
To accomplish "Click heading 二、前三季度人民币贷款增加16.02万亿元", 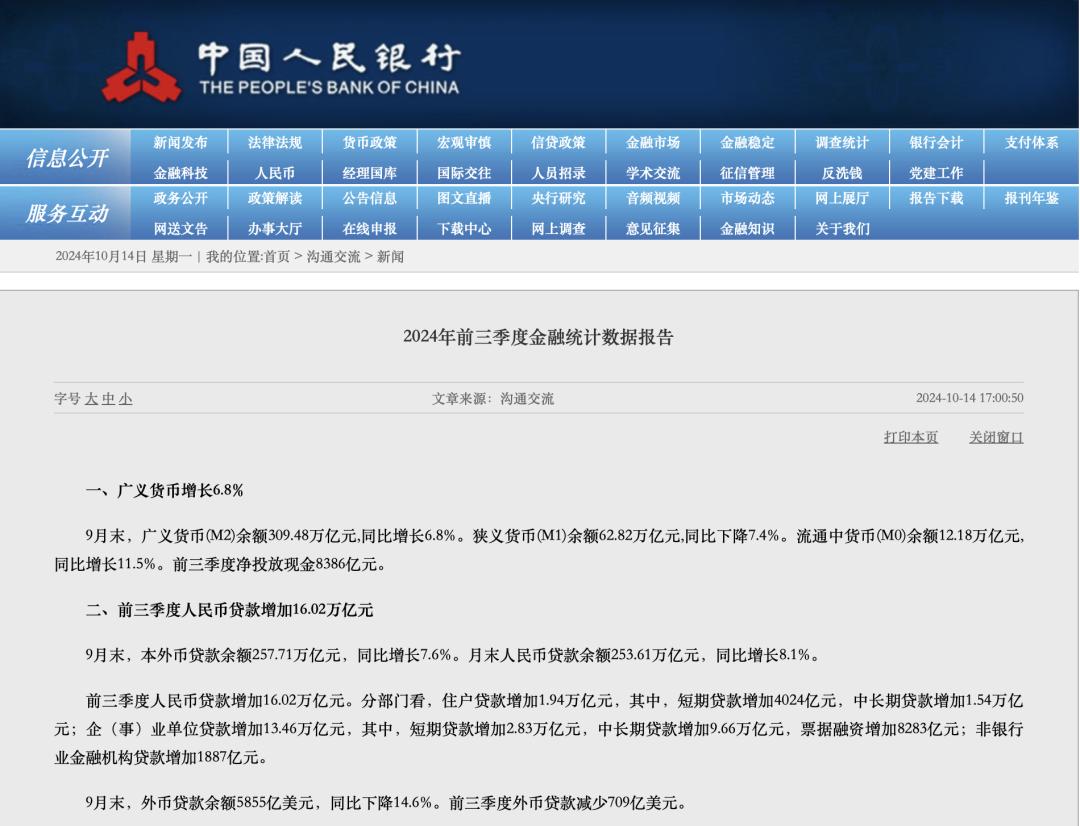I will coord(229,610).
